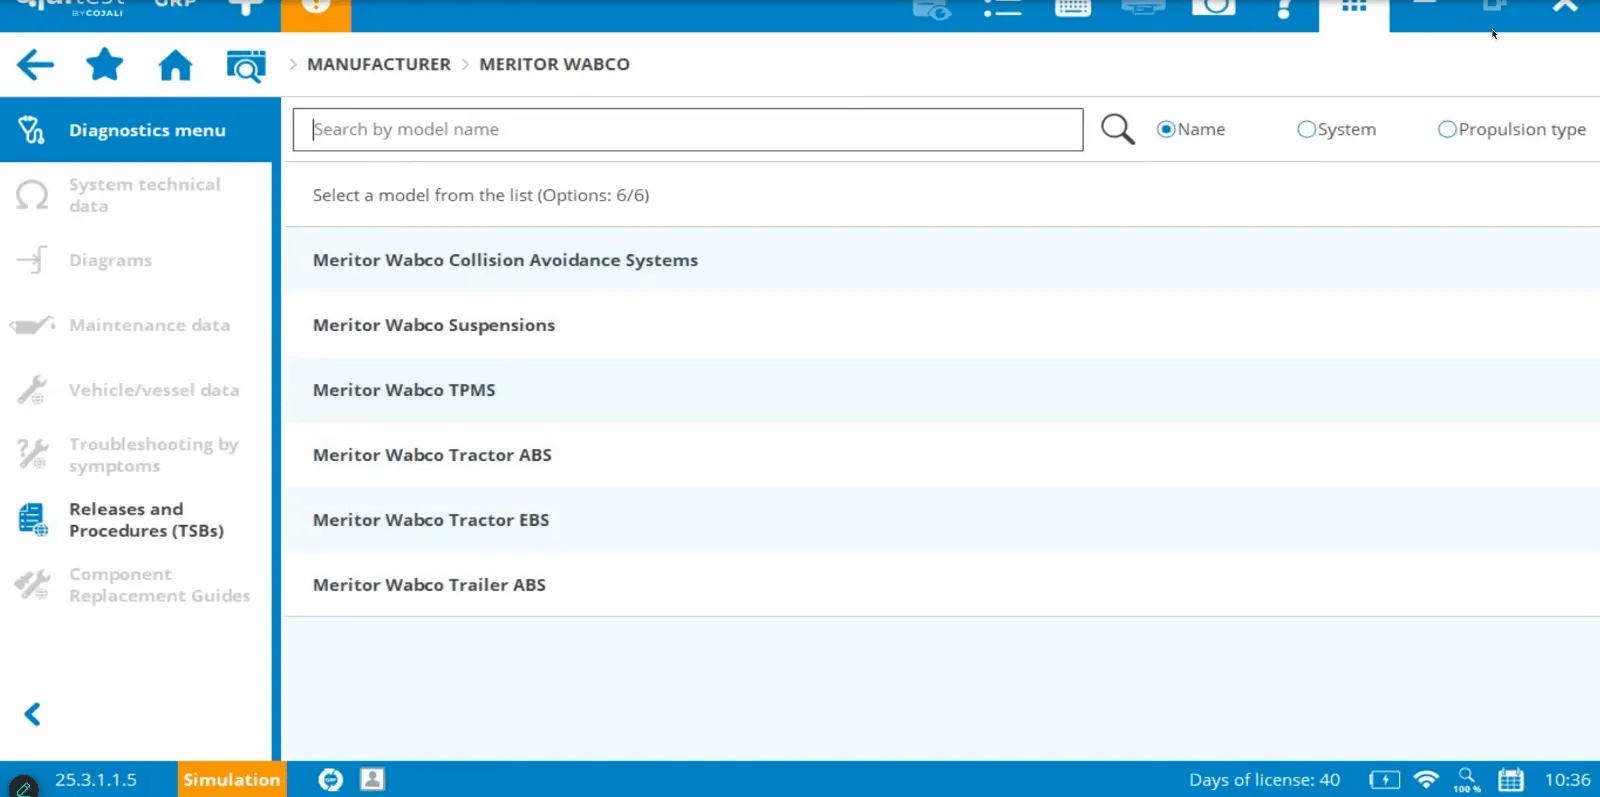Screen dimensions: 1600x797
Task: Click the plus icon in the top bar
Action: point(245,8)
